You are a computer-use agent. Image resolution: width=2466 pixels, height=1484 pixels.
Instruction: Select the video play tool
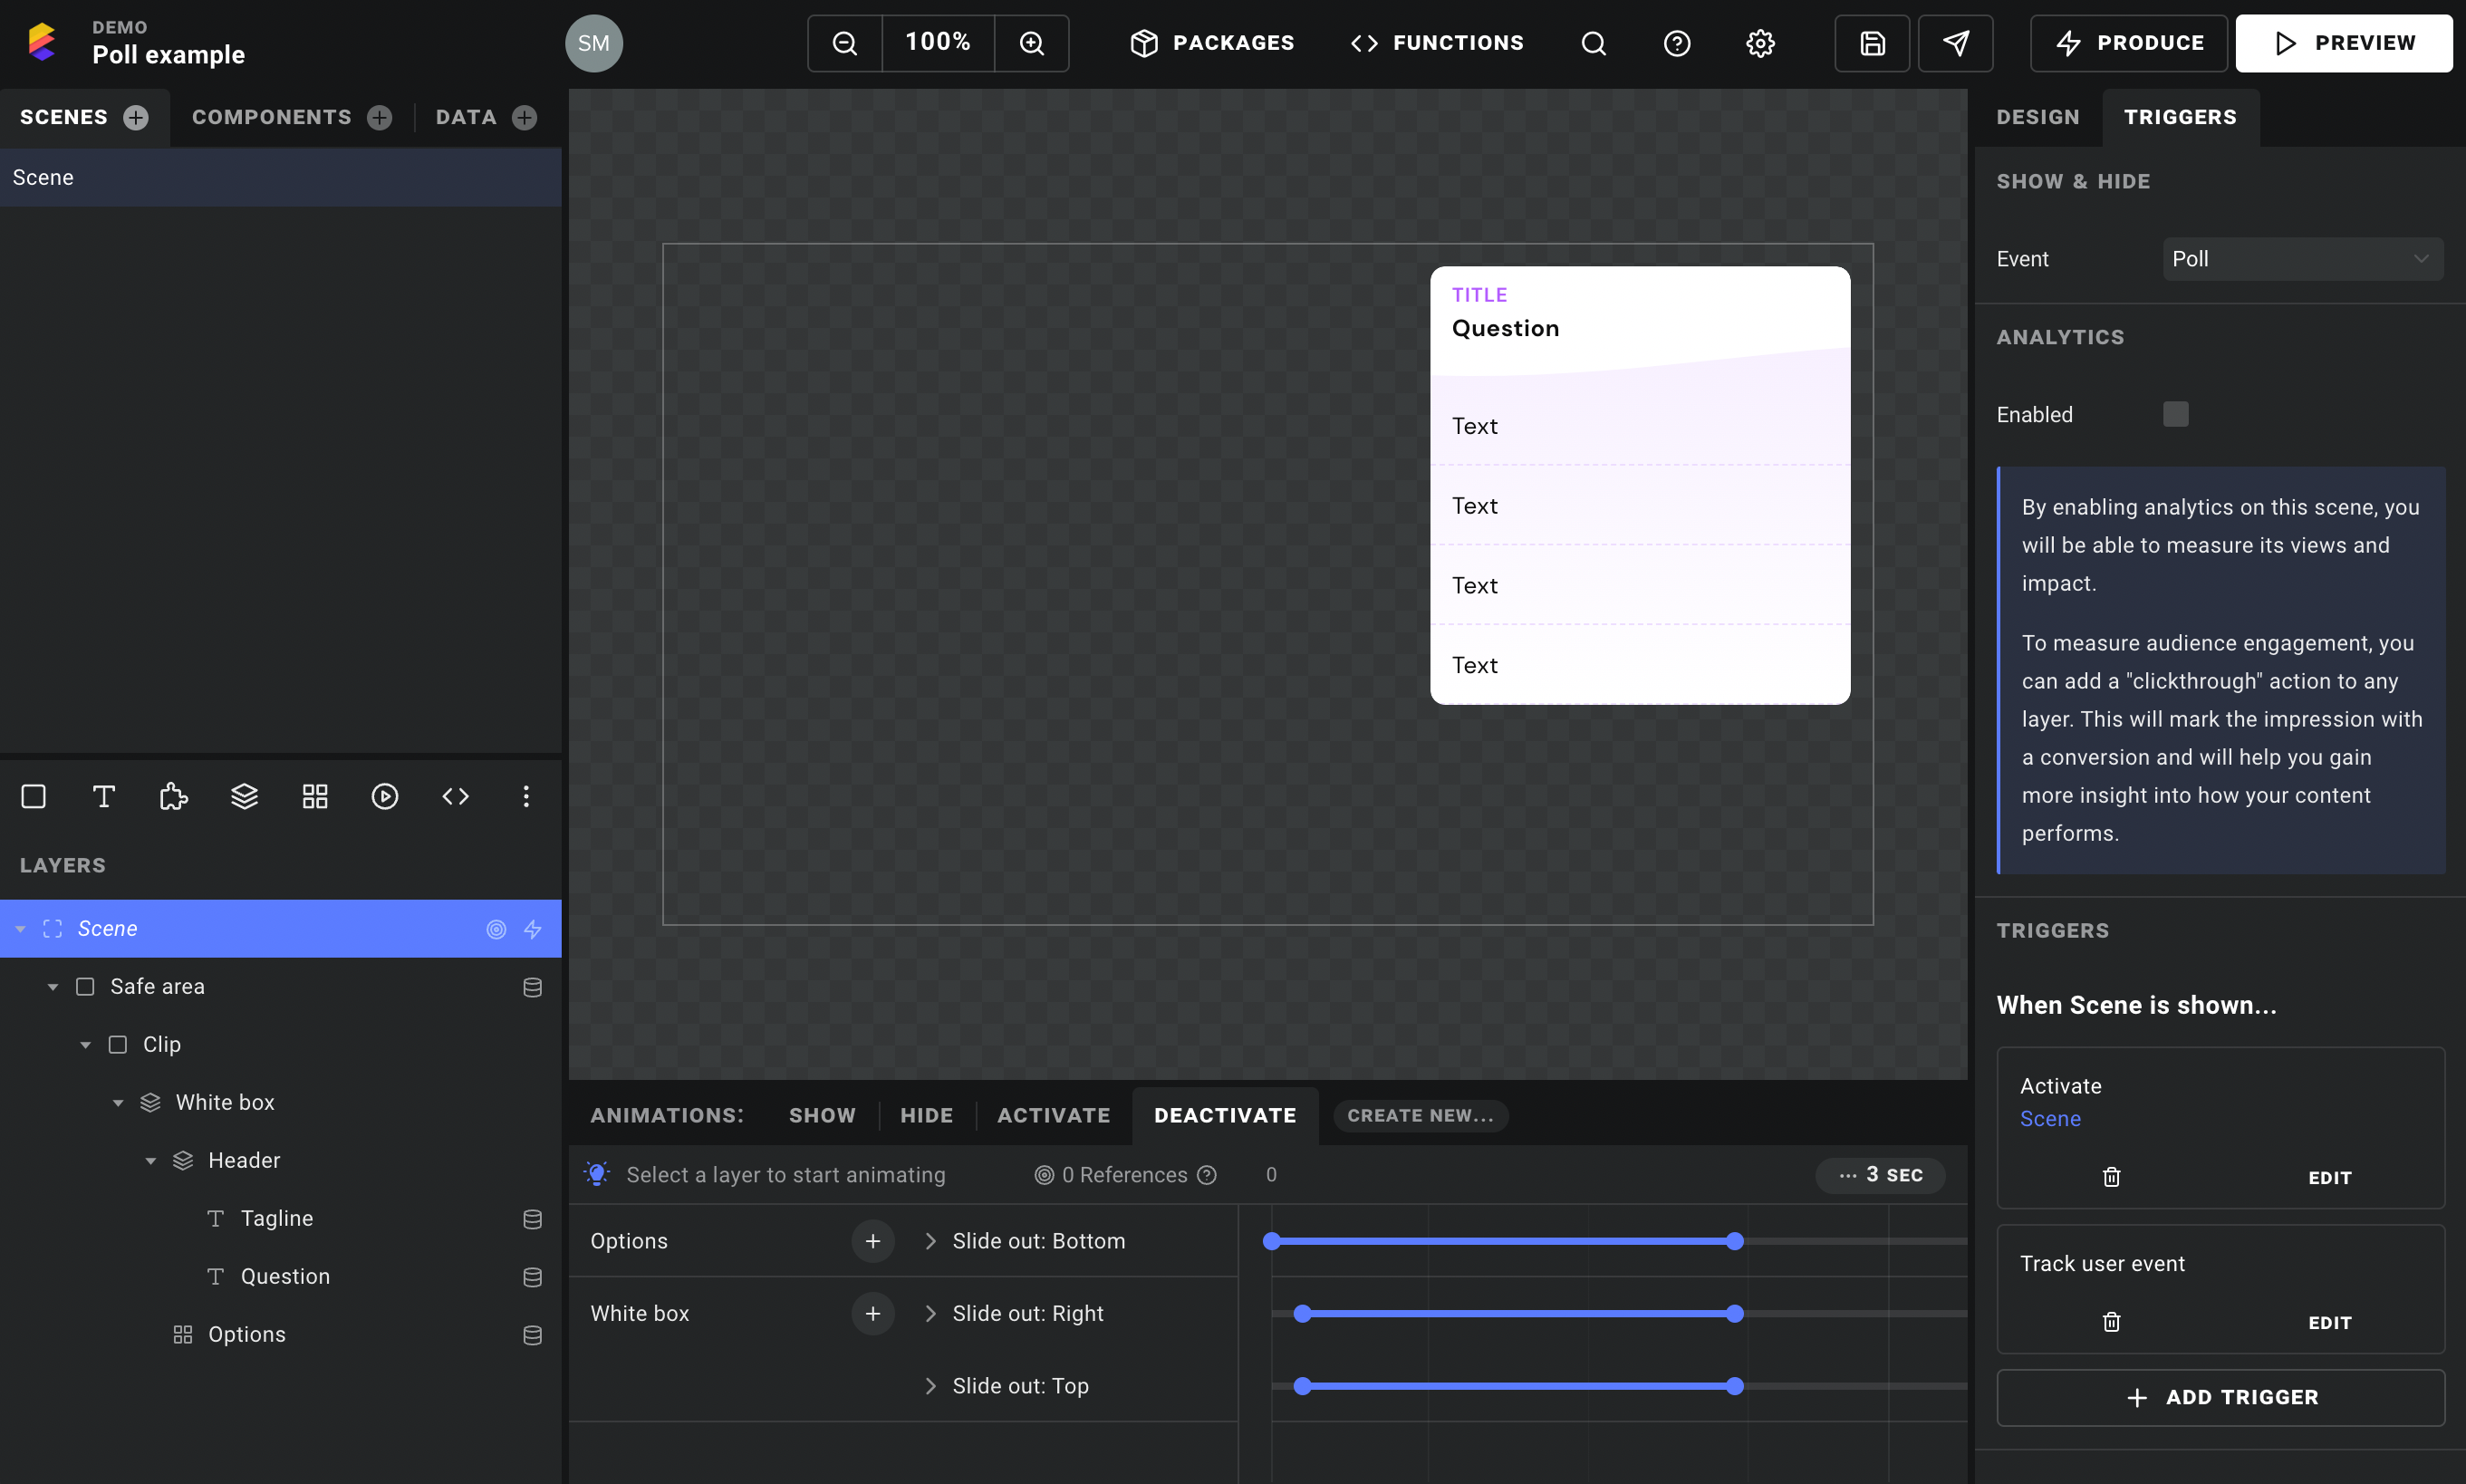click(x=385, y=796)
